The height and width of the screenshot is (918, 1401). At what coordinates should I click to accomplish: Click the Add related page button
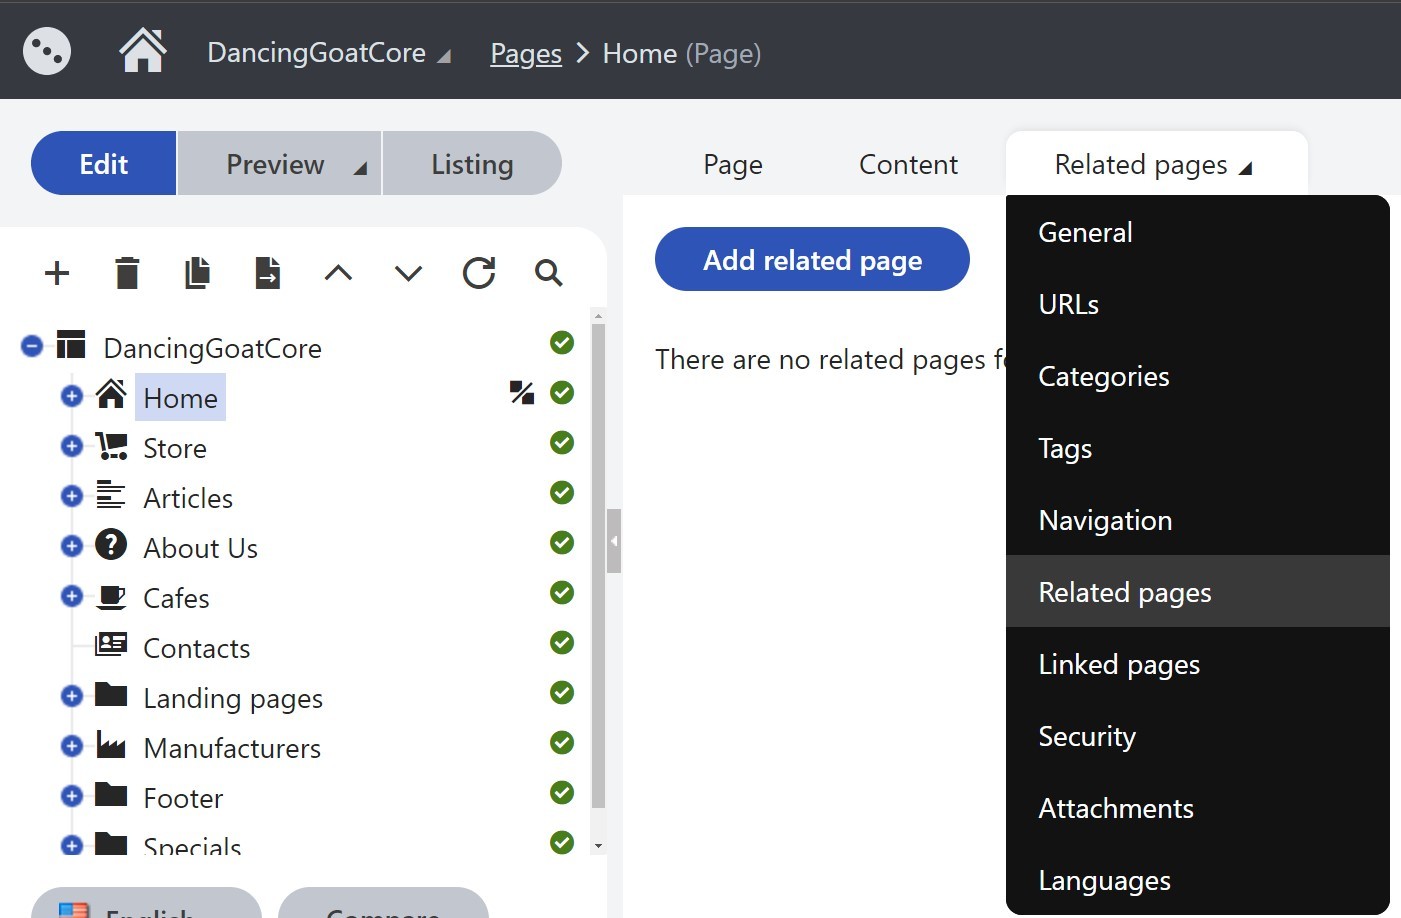pyautogui.click(x=812, y=259)
